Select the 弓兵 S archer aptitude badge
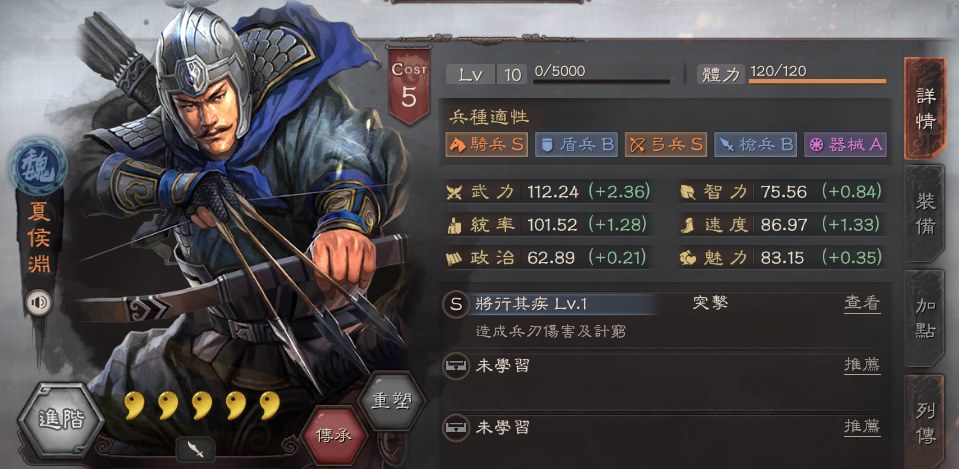Image resolution: width=959 pixels, height=469 pixels. 665,145
